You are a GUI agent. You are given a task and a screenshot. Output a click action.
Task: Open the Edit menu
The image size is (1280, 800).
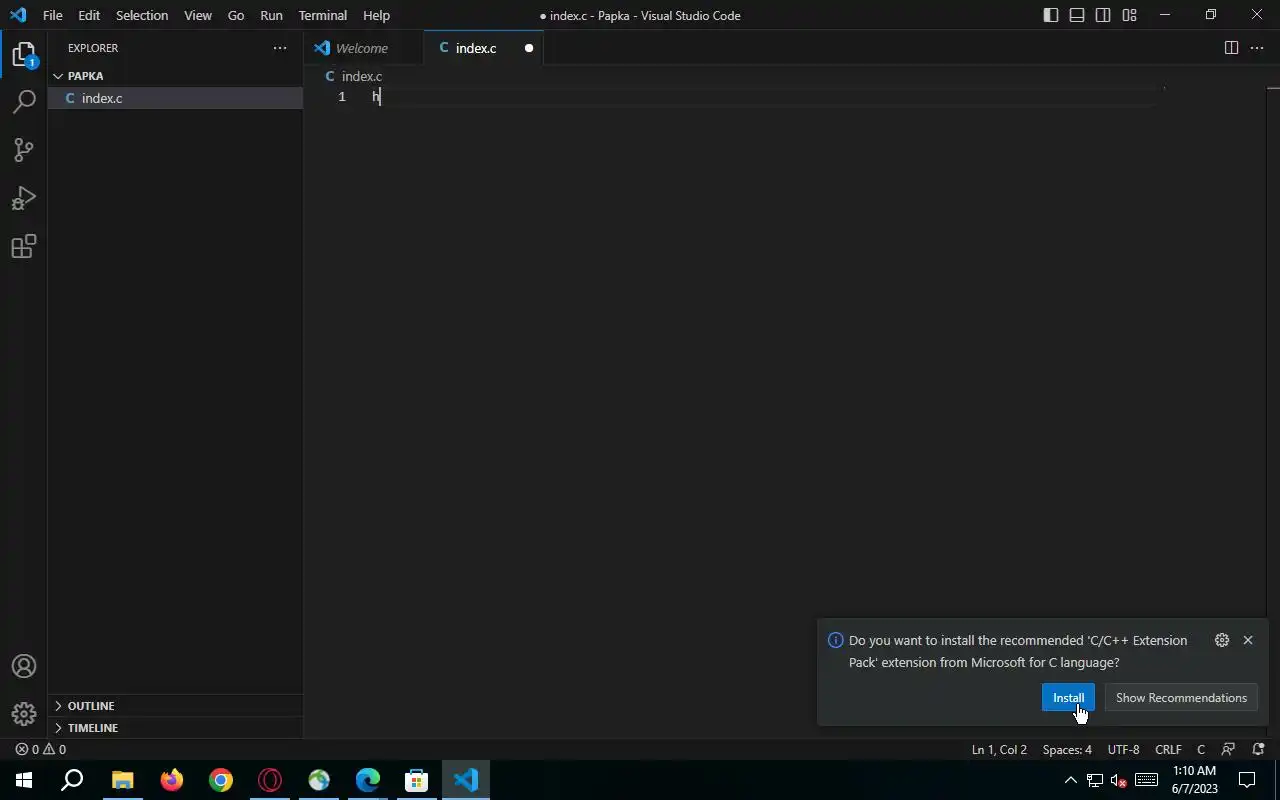[x=89, y=15]
